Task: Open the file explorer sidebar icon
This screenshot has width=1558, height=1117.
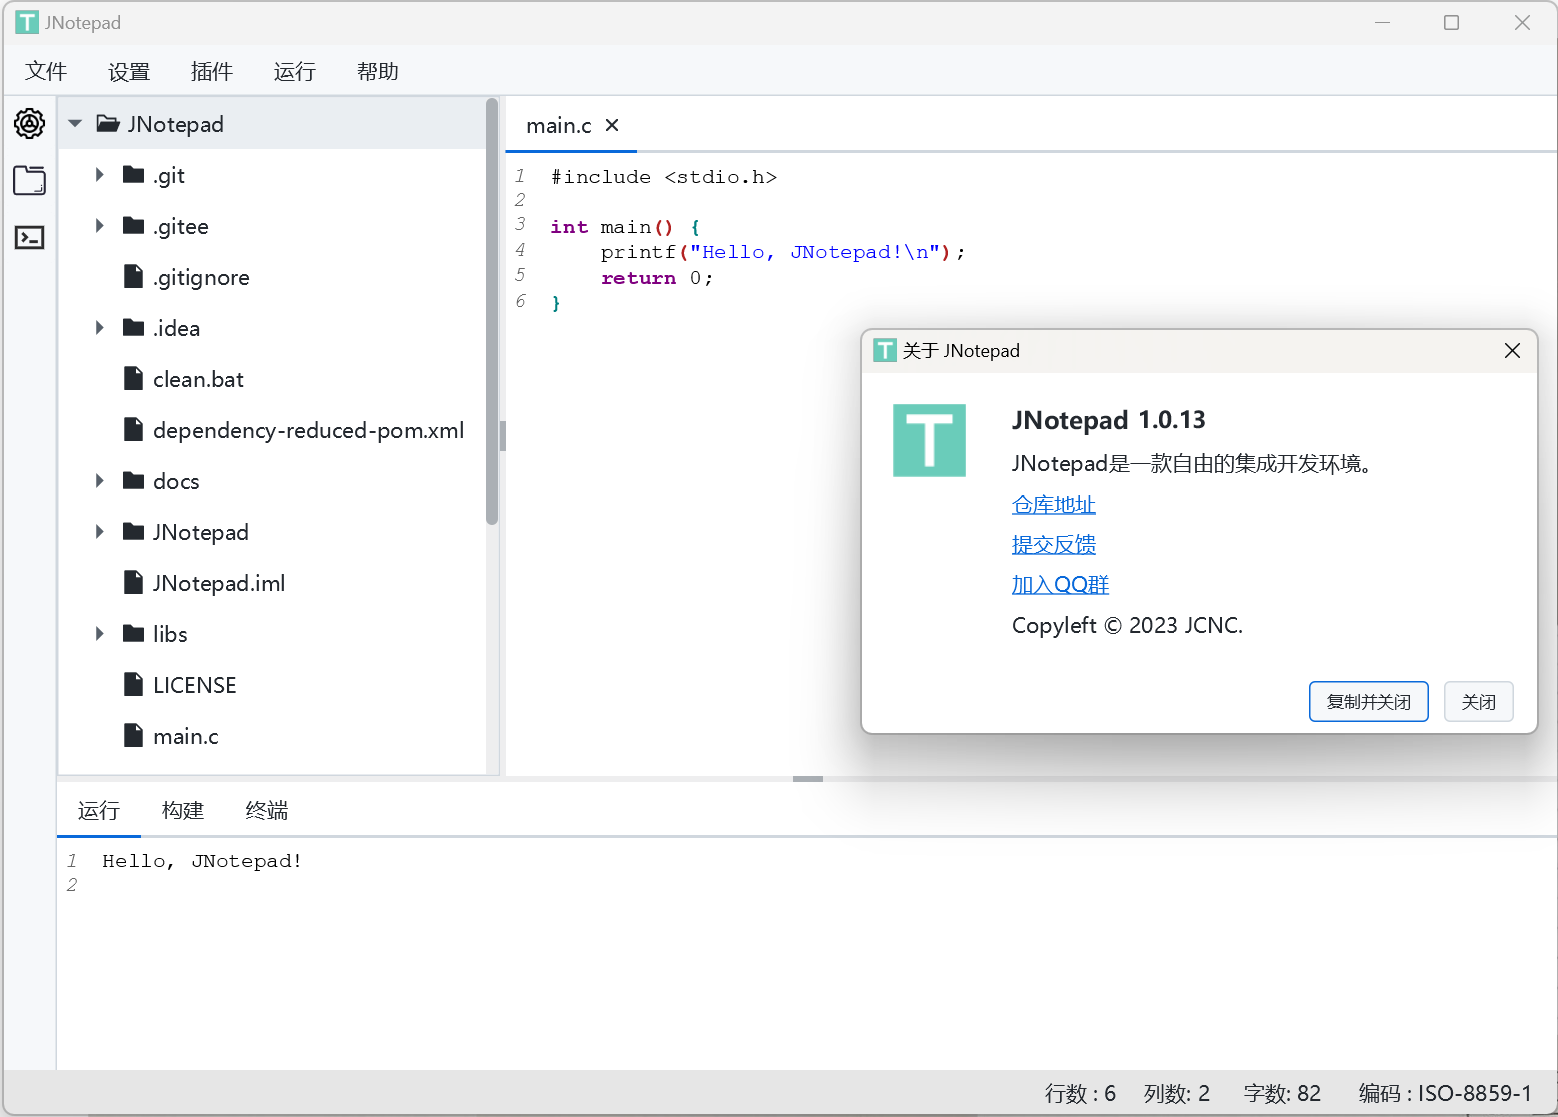Action: [29, 181]
